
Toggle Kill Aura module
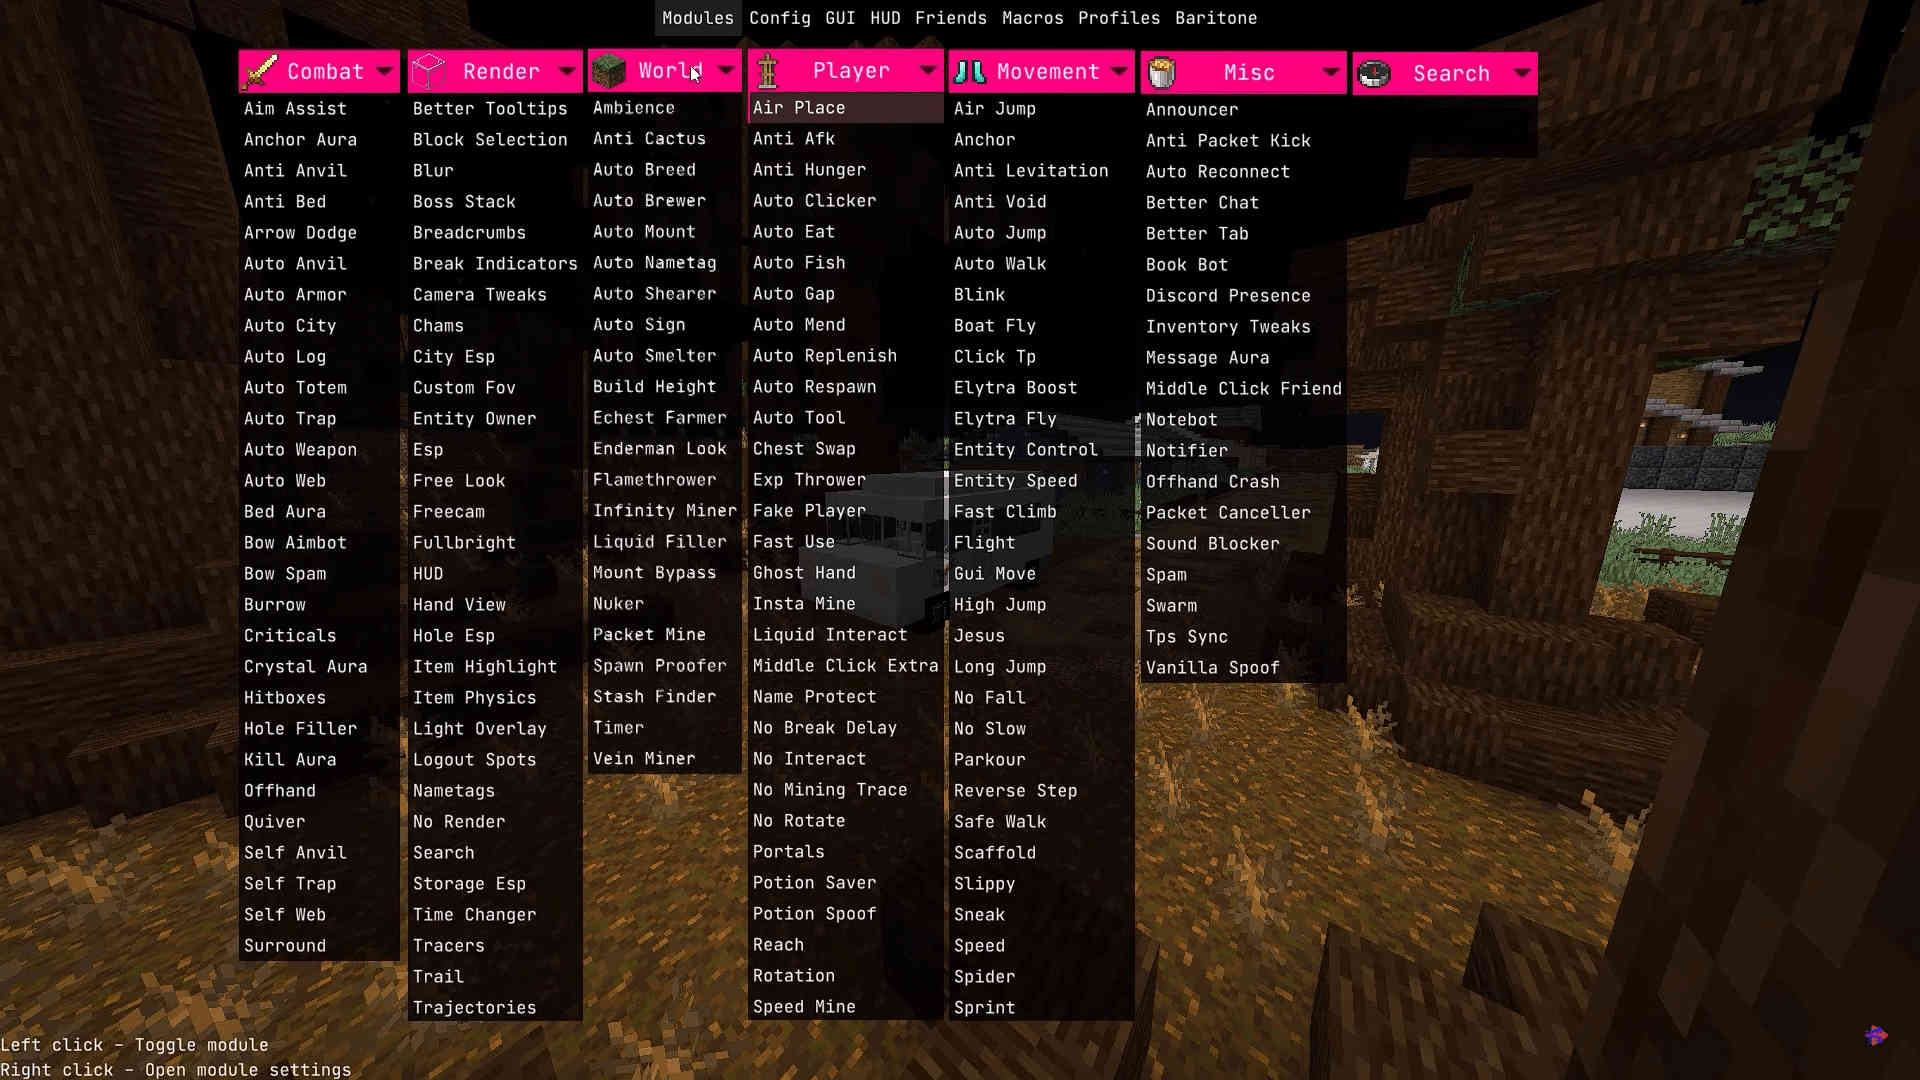point(289,758)
